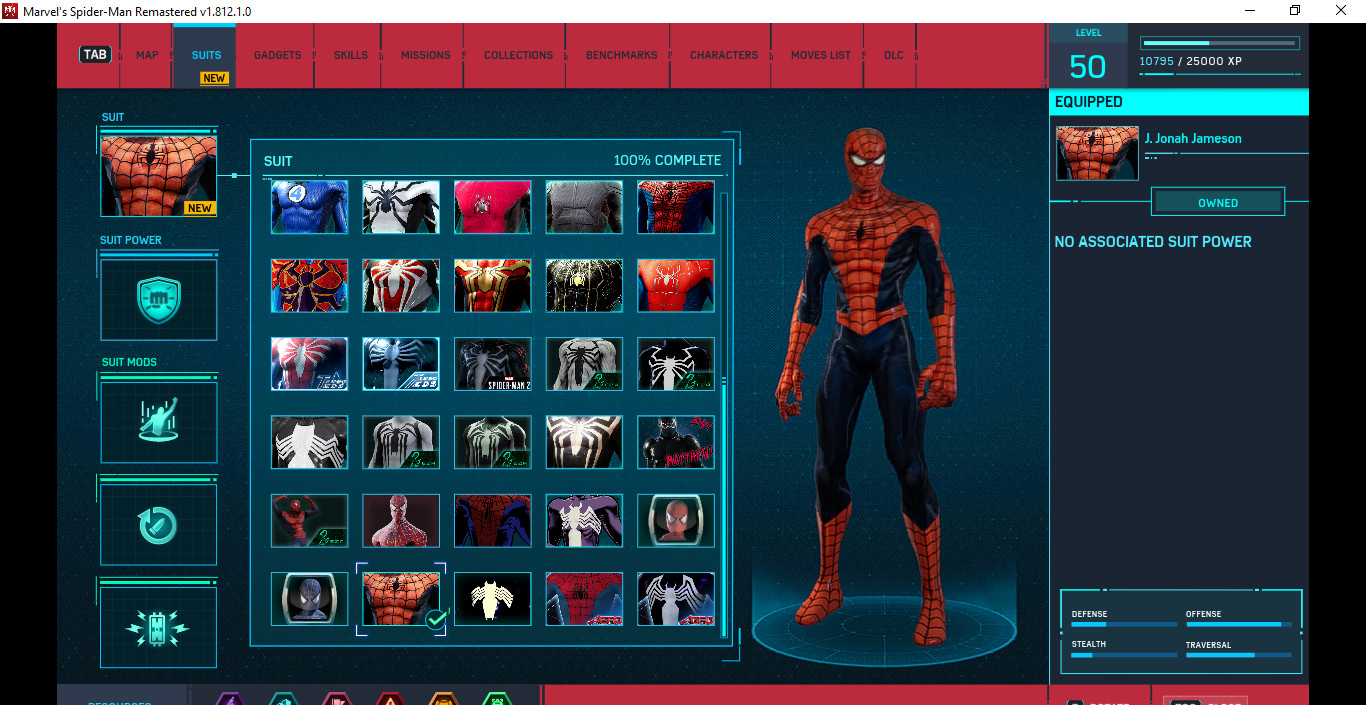Screen dimensions: 1366x705
Task: Click the purple hexagonal resource token icon
Action: point(228,699)
